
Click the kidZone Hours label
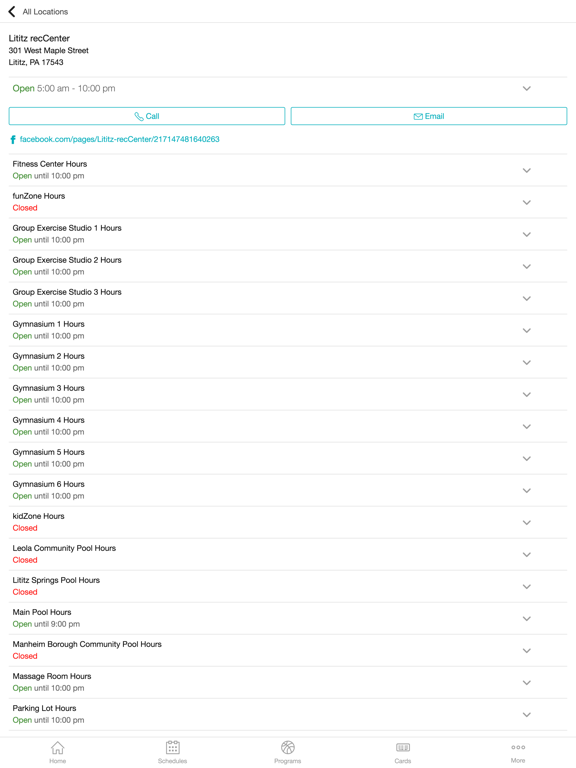coord(39,516)
